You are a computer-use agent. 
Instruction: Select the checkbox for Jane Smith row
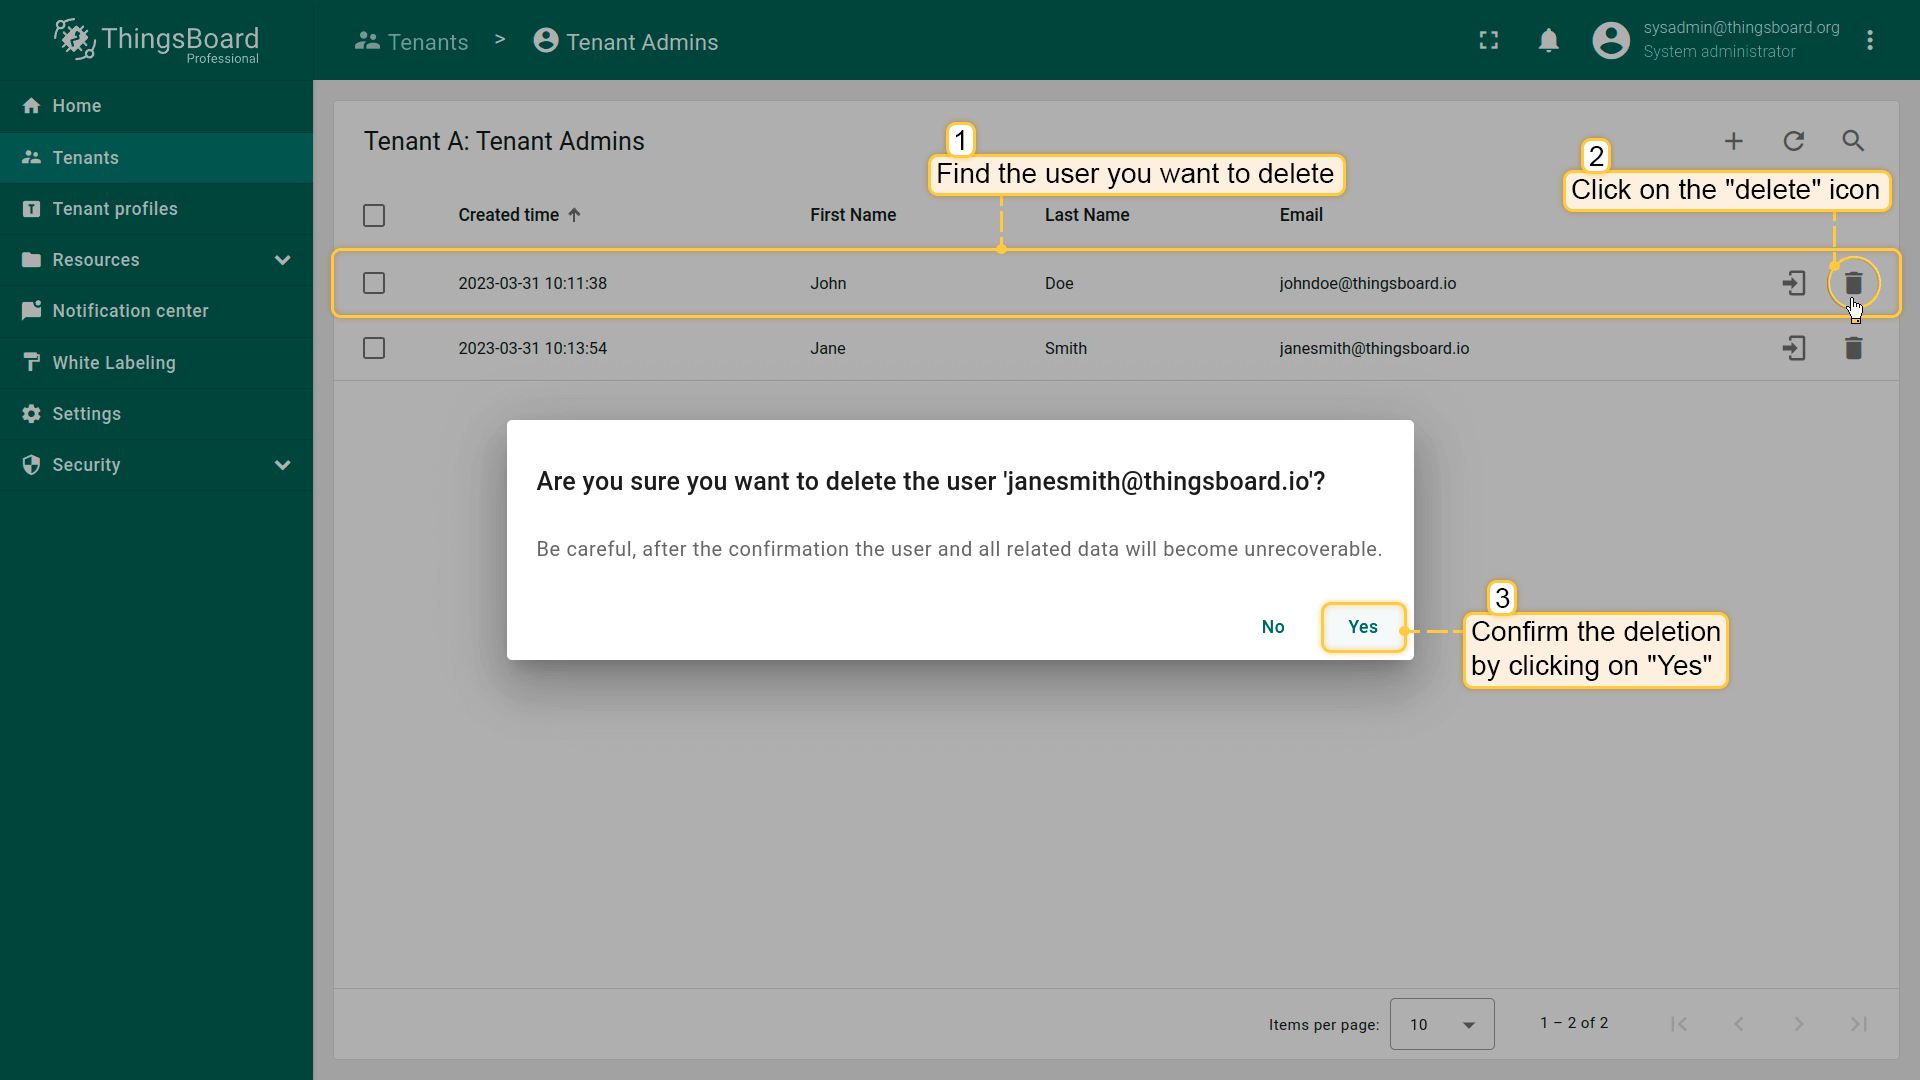click(374, 348)
